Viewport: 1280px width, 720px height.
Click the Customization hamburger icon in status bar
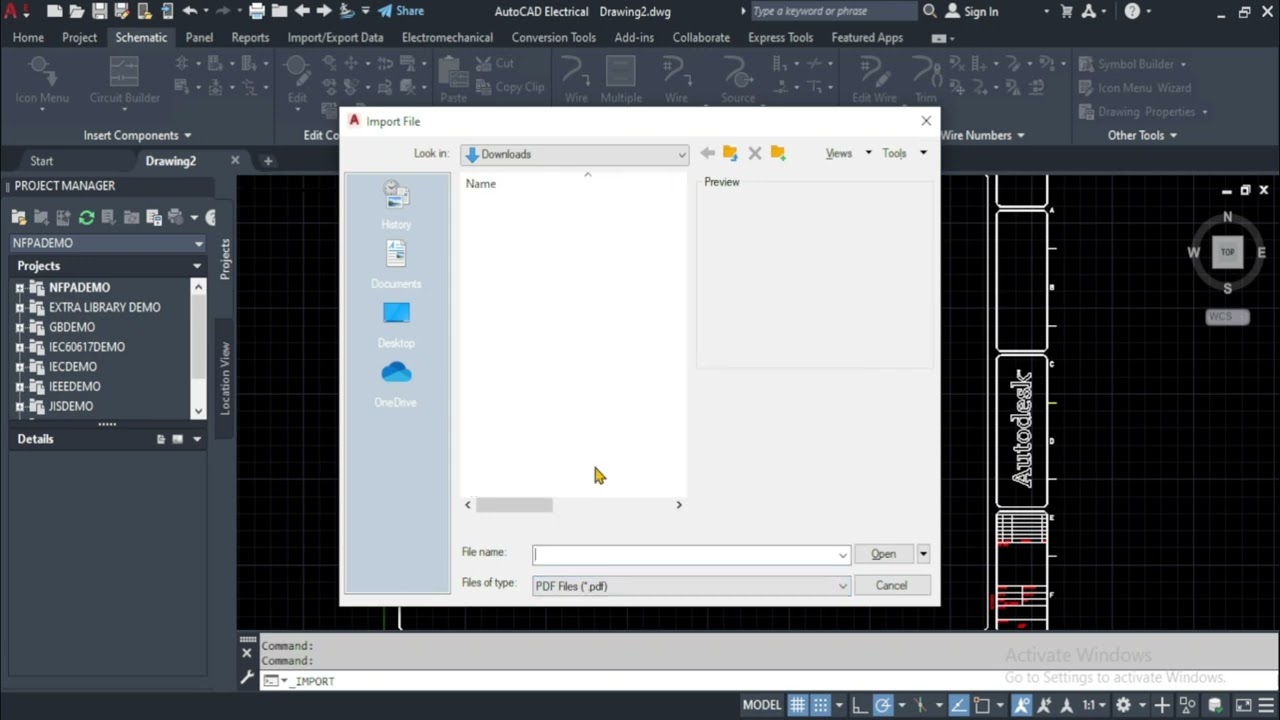1266,705
